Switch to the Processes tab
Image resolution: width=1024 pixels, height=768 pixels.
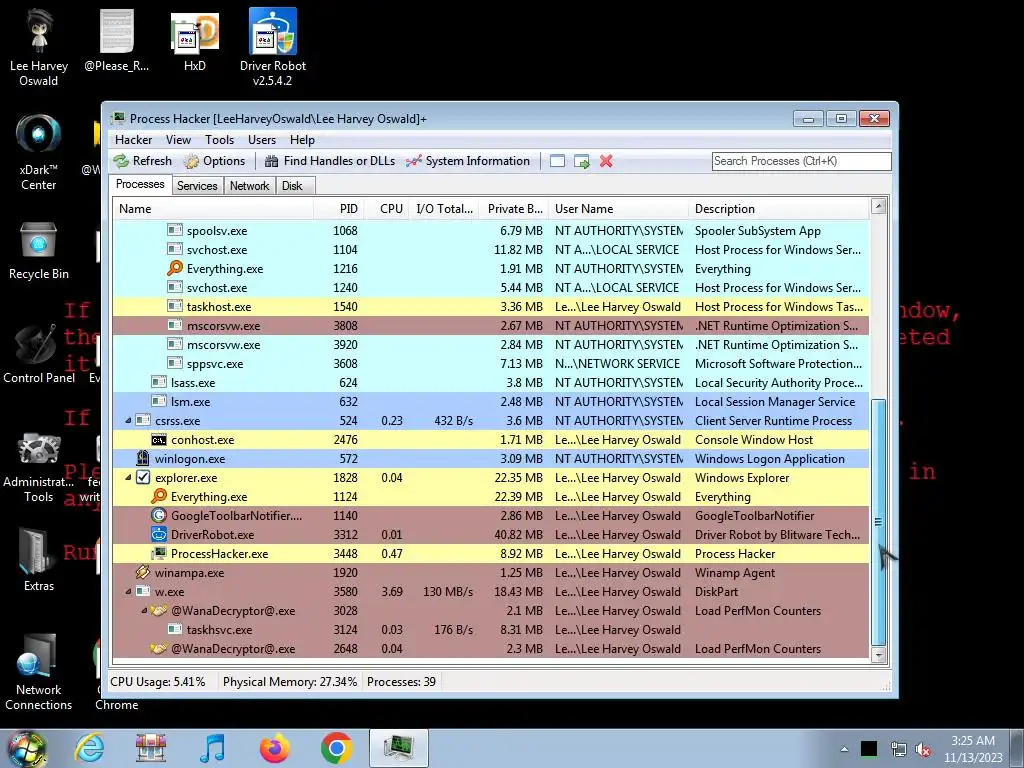tap(140, 184)
